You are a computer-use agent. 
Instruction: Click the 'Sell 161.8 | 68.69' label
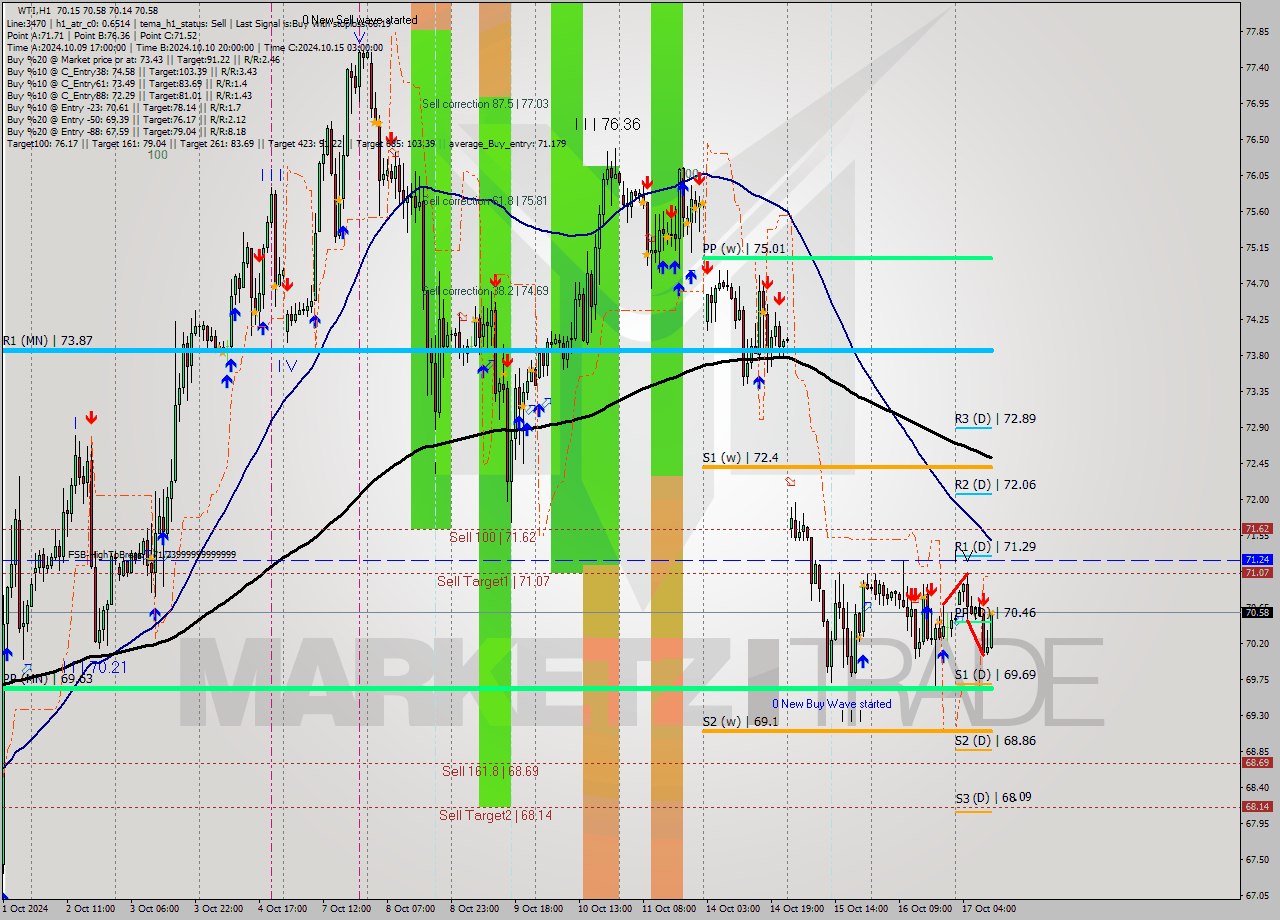tap(490, 771)
